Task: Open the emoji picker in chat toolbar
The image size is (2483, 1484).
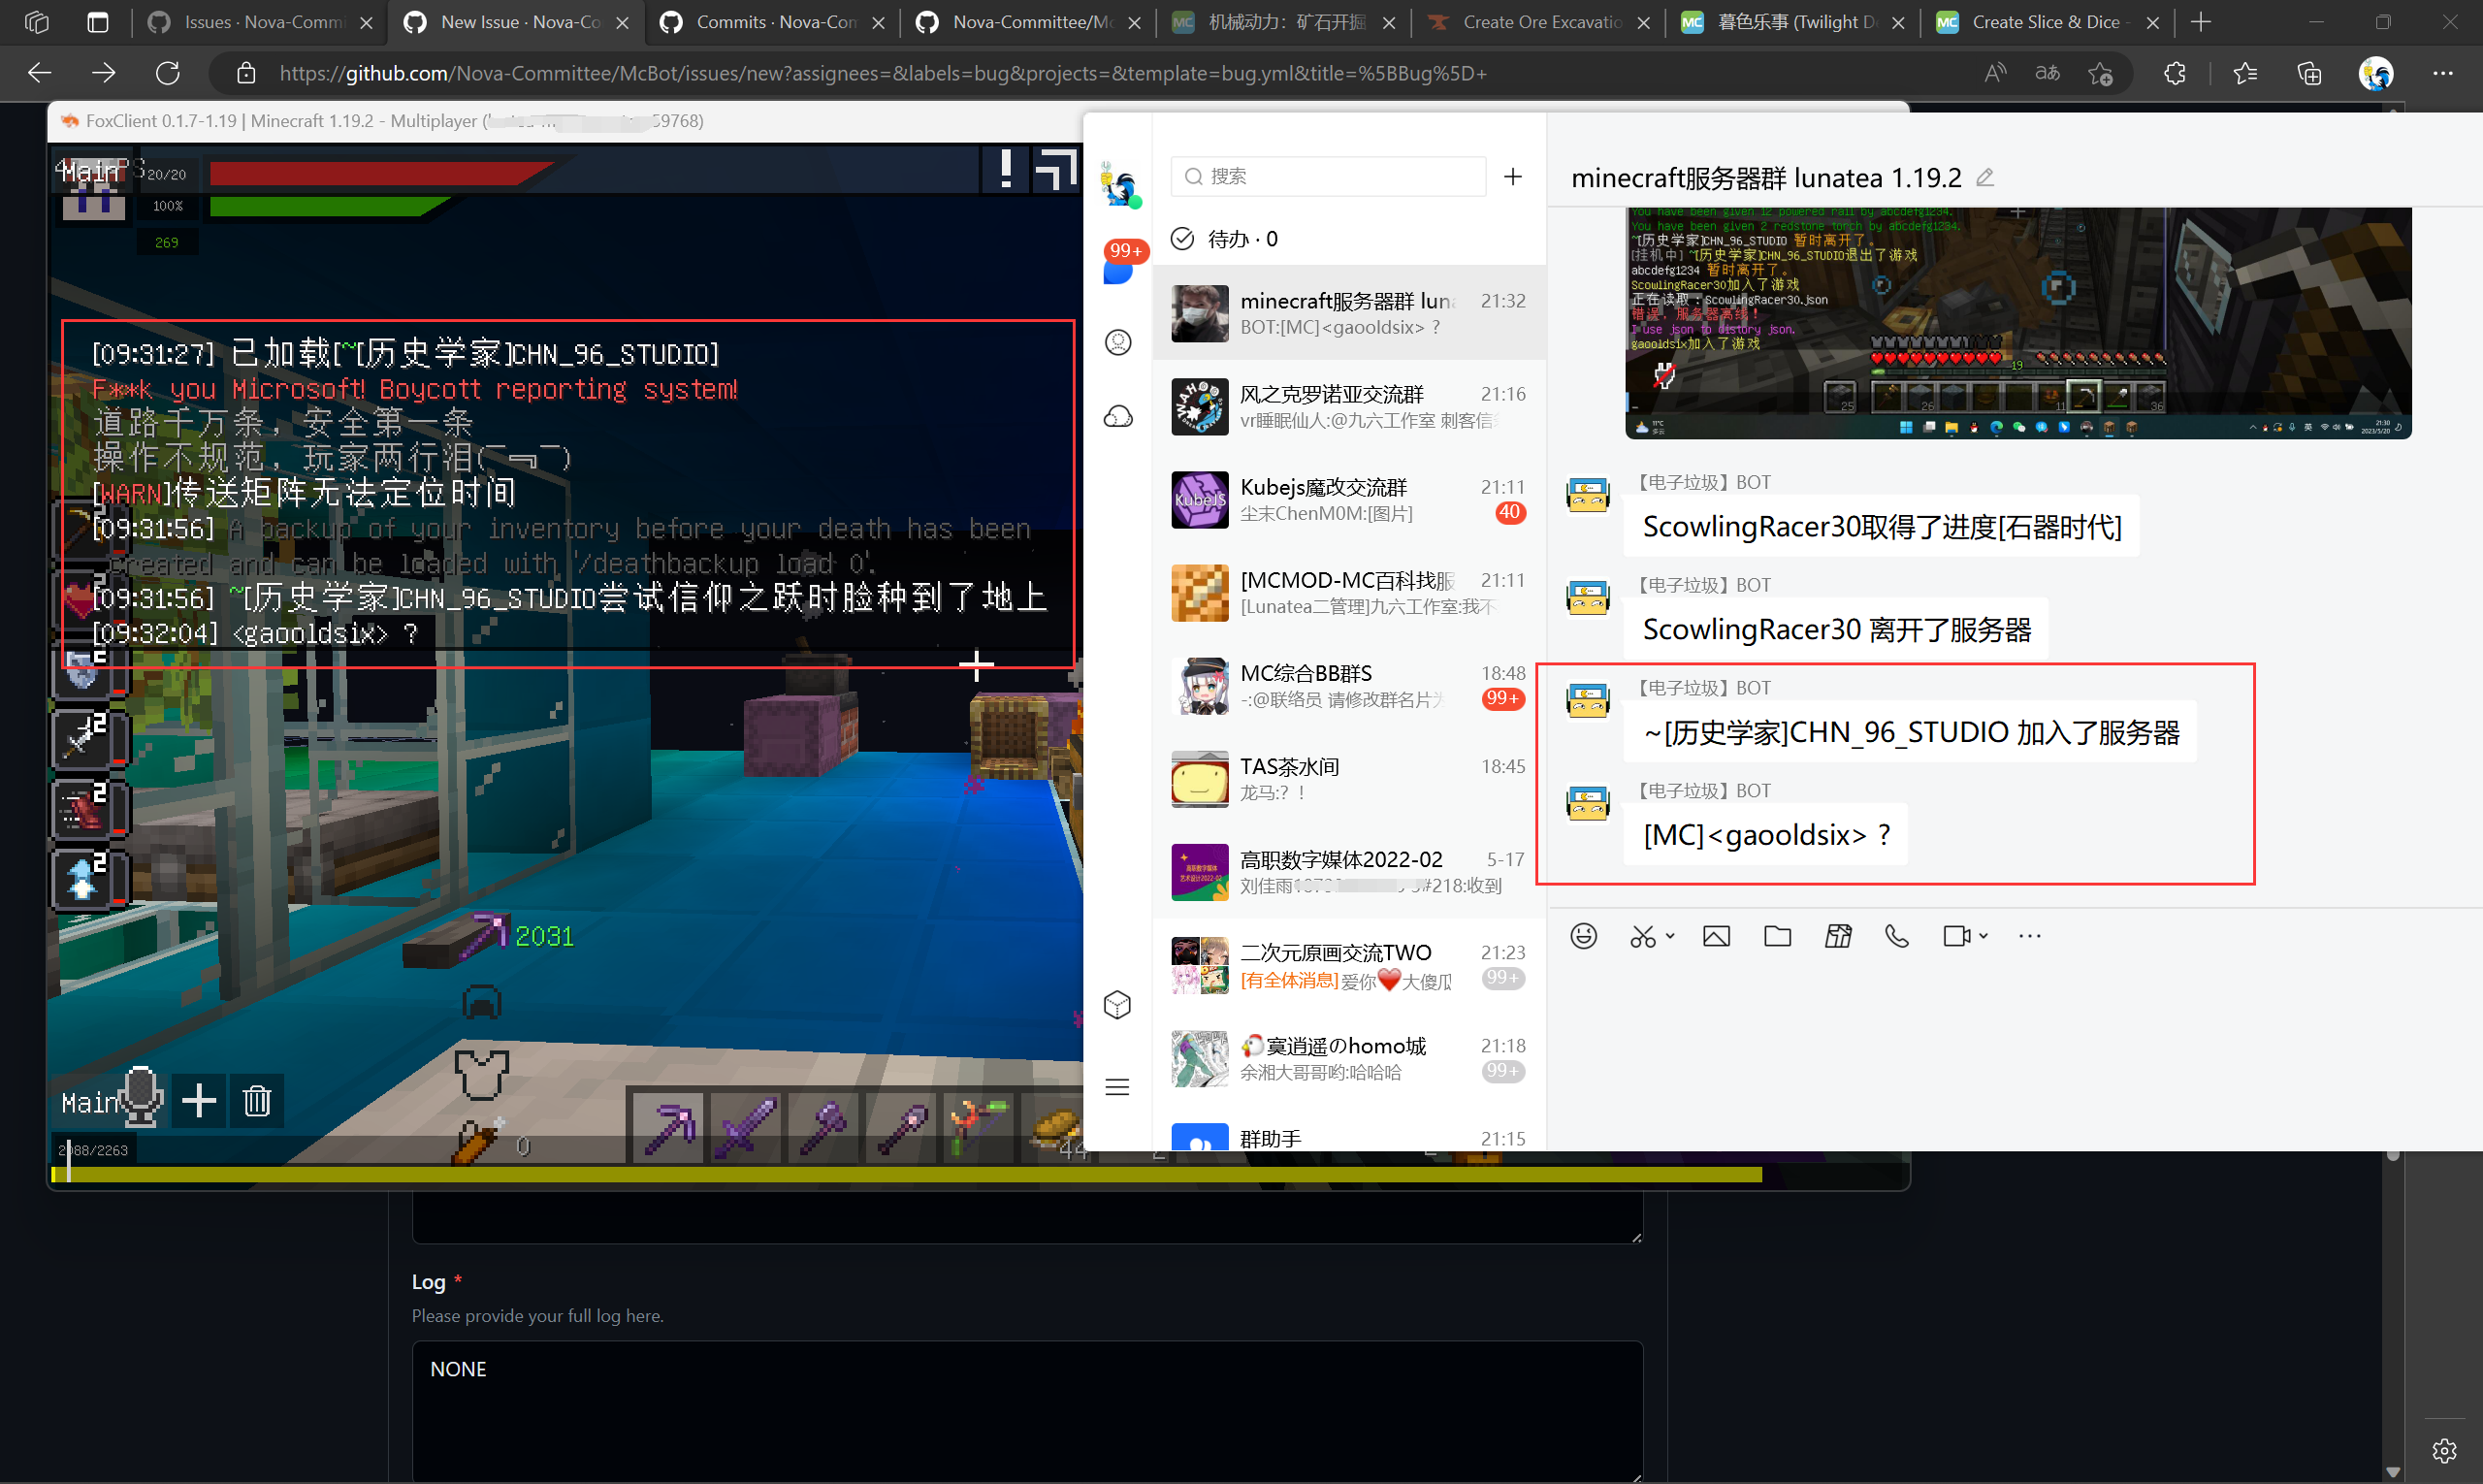Action: [x=1583, y=936]
